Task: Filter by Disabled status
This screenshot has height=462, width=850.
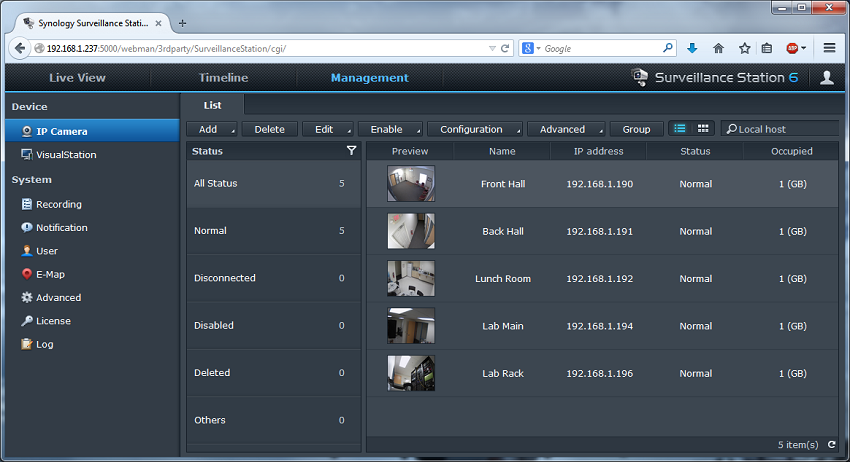Action: click(x=274, y=325)
